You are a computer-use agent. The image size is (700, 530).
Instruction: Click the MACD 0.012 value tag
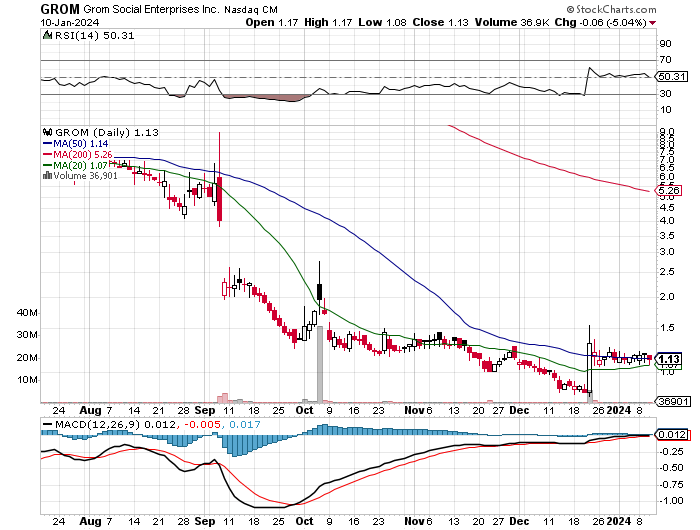[669, 434]
